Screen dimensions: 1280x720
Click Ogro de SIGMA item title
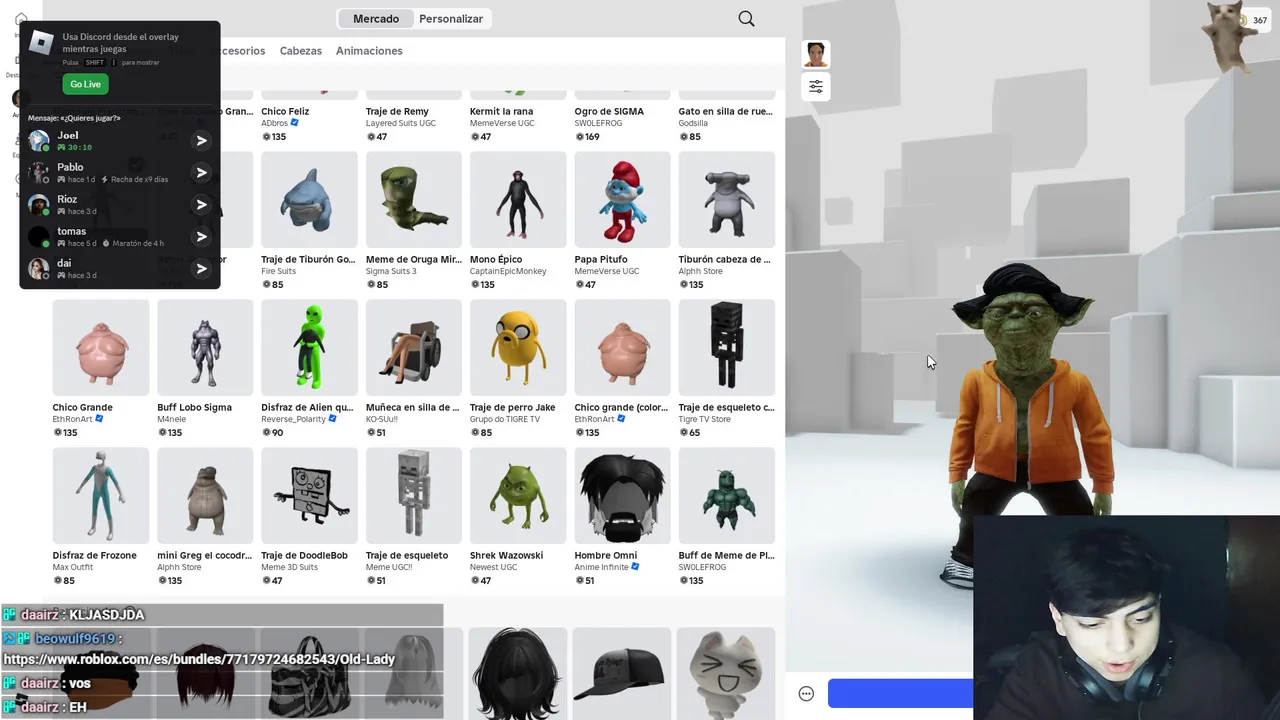pos(609,111)
